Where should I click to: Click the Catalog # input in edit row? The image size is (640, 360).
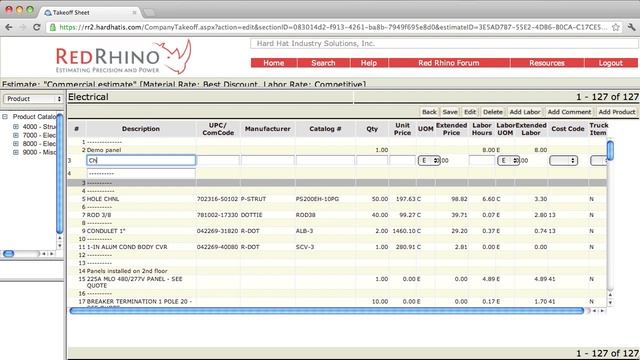pyautogui.click(x=325, y=160)
